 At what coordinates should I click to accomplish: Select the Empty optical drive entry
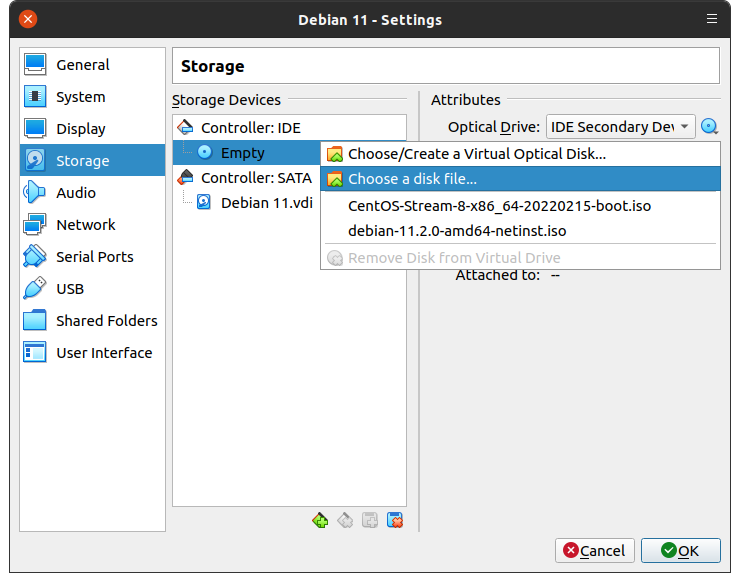pos(242,153)
